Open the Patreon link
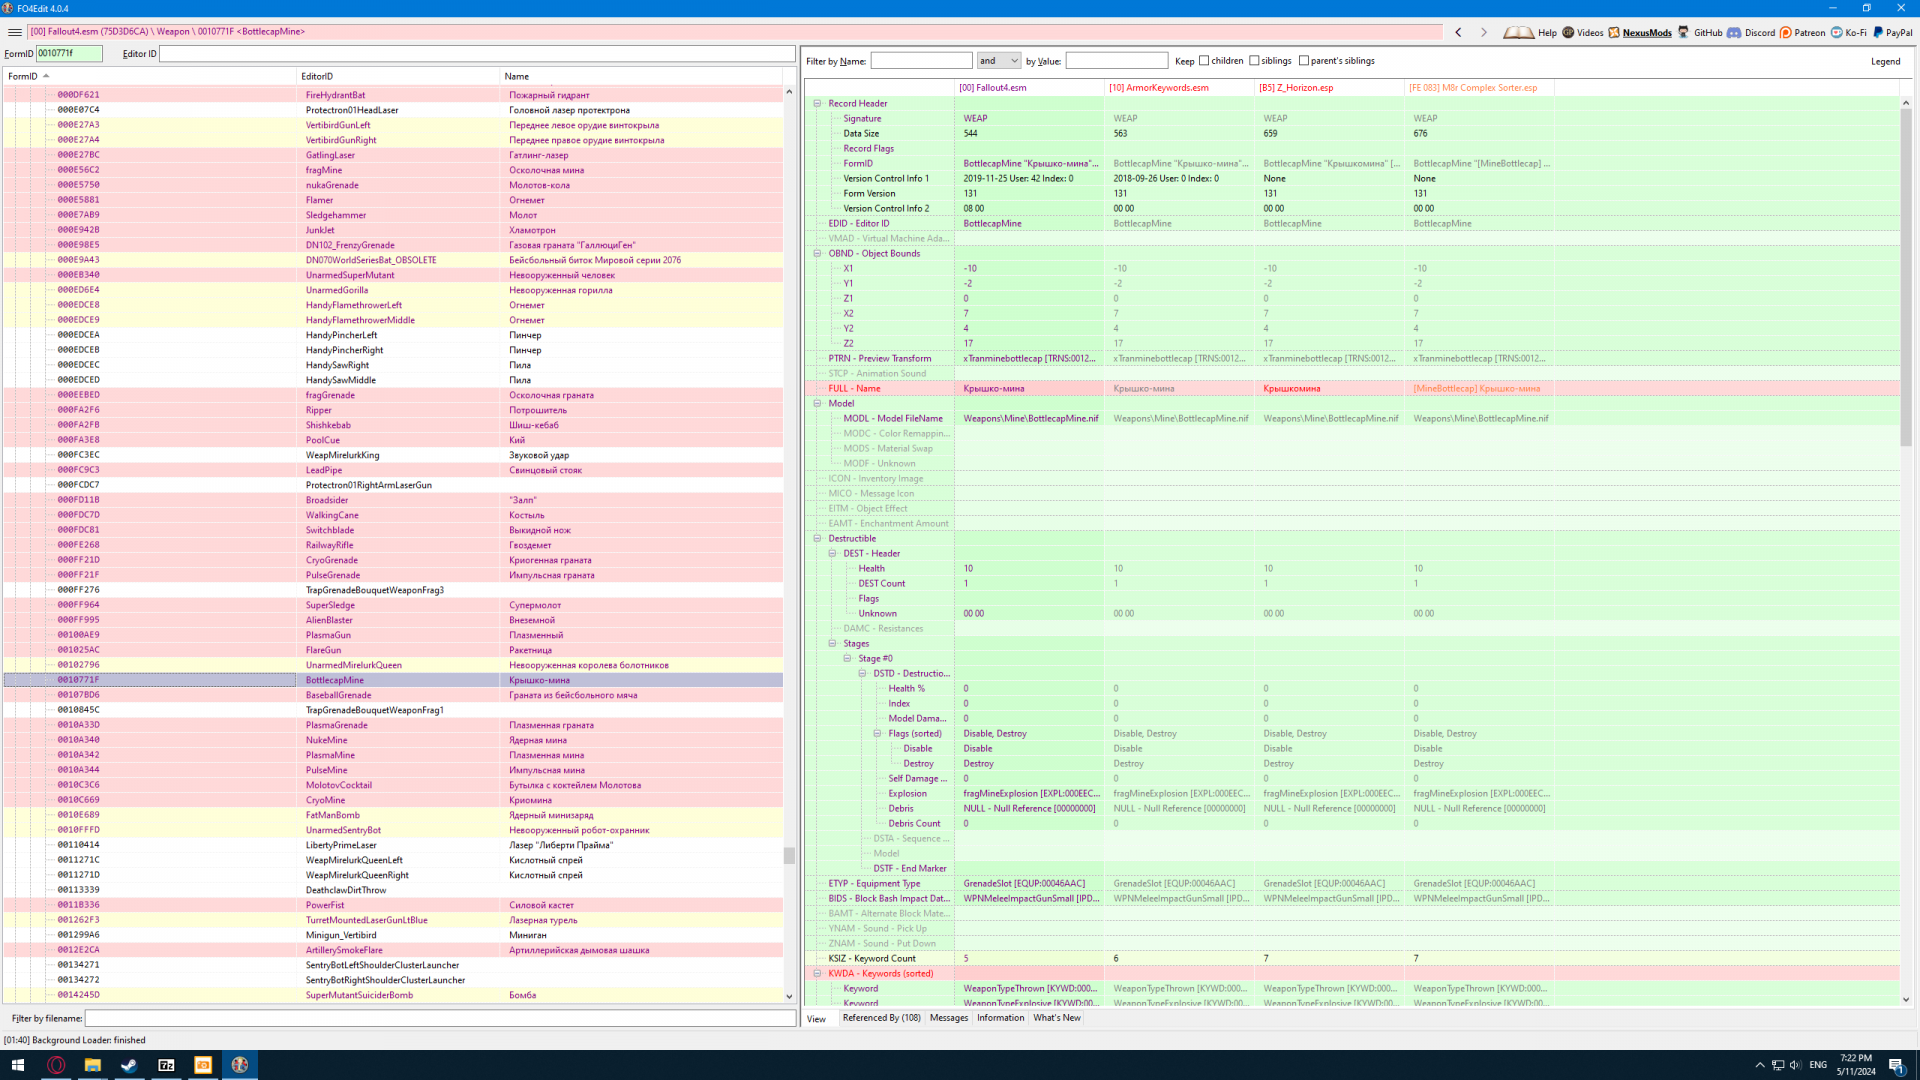The width and height of the screenshot is (1920, 1080). coord(1802,32)
